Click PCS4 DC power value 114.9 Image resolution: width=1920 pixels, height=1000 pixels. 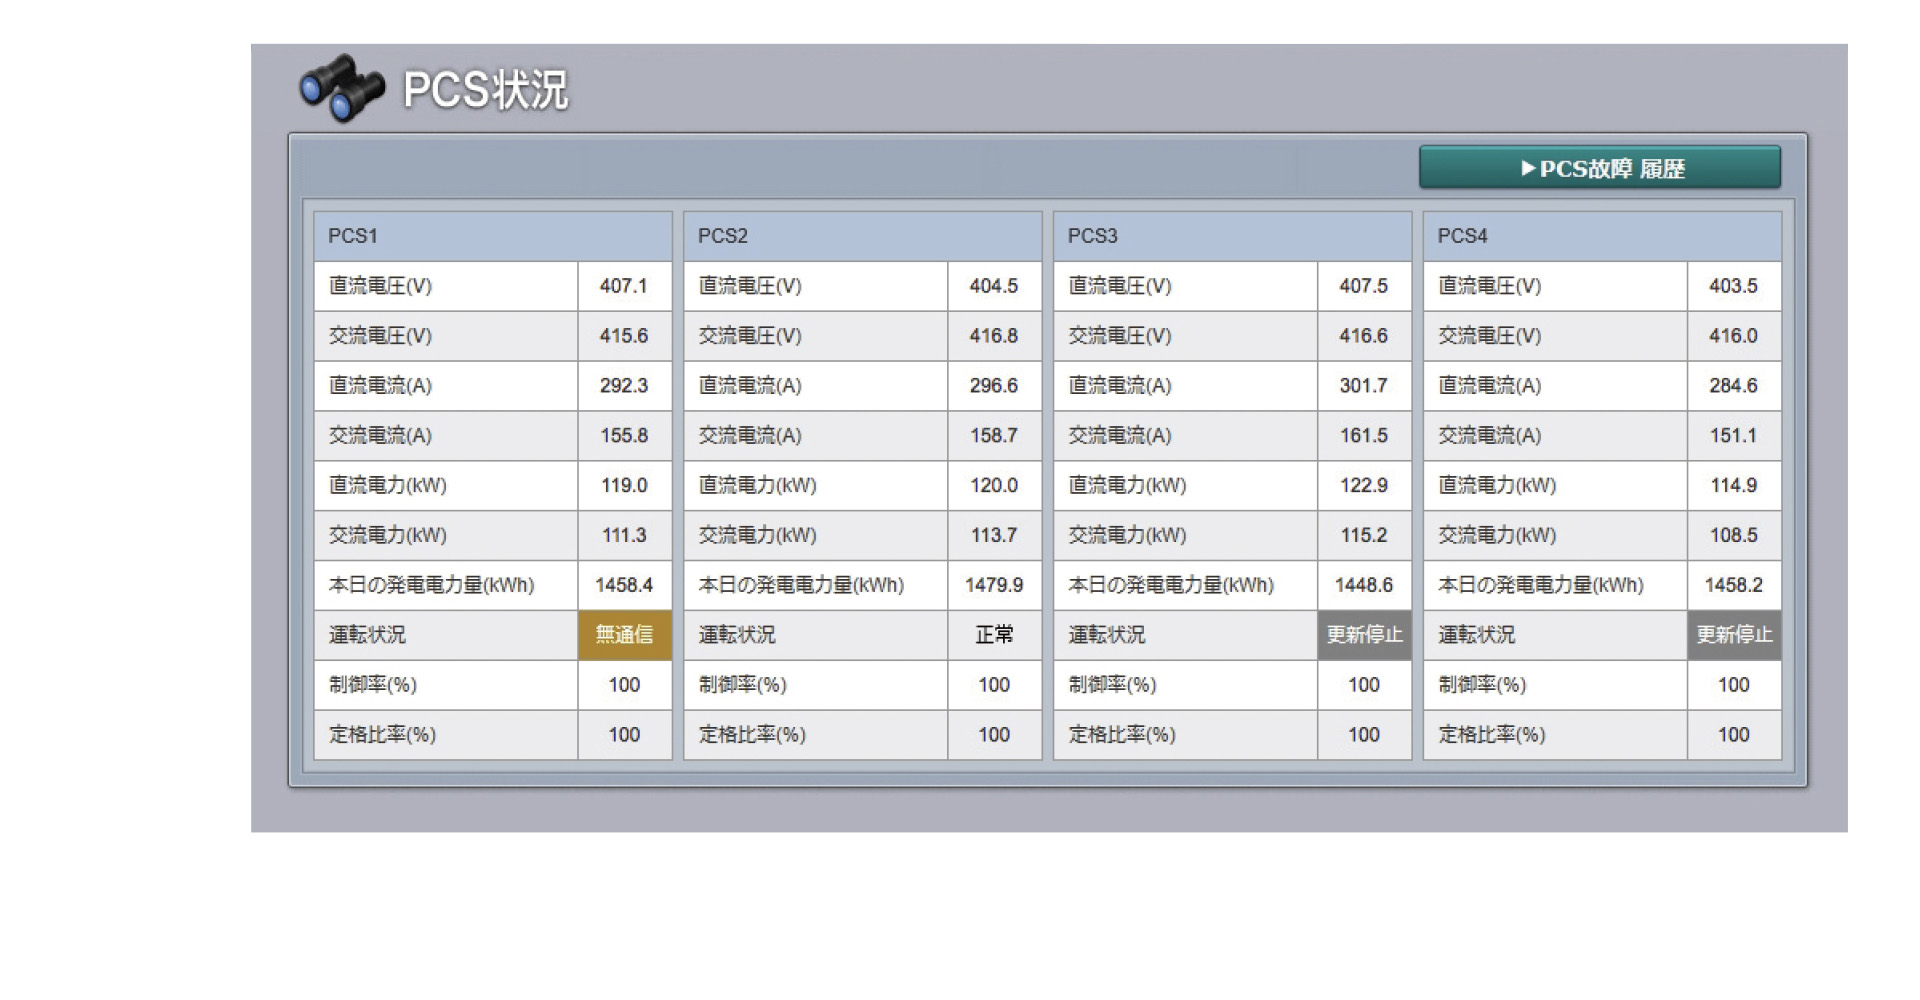click(1734, 486)
